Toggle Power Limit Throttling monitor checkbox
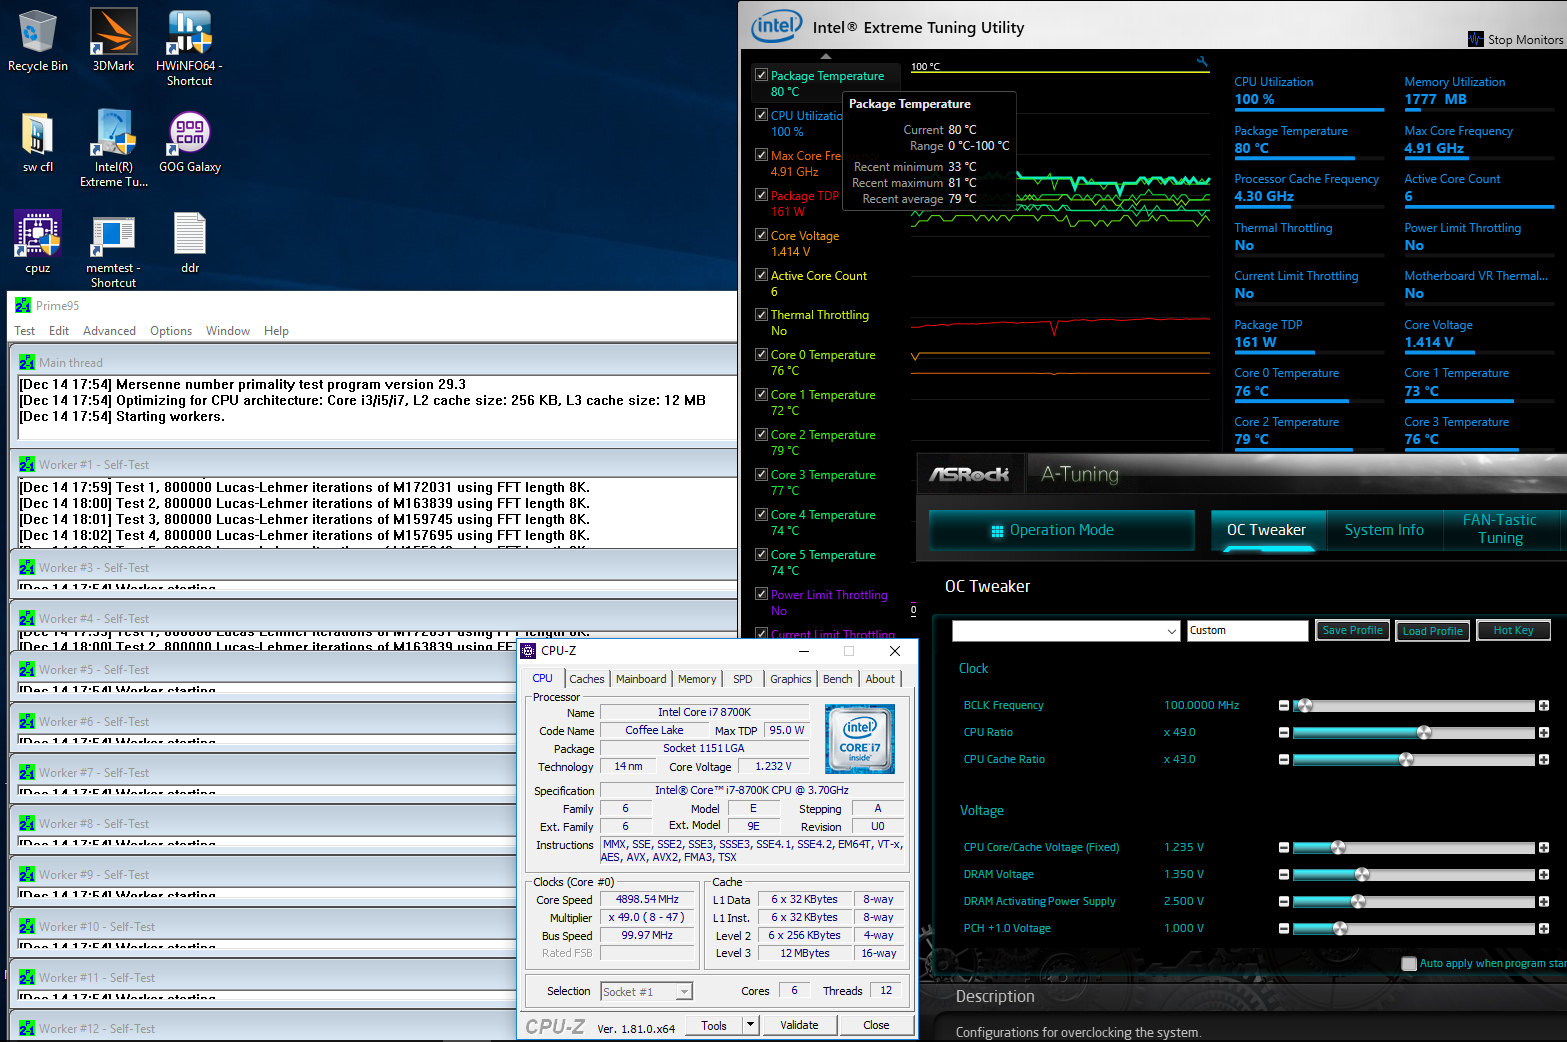Image resolution: width=1567 pixels, height=1042 pixels. (x=761, y=594)
